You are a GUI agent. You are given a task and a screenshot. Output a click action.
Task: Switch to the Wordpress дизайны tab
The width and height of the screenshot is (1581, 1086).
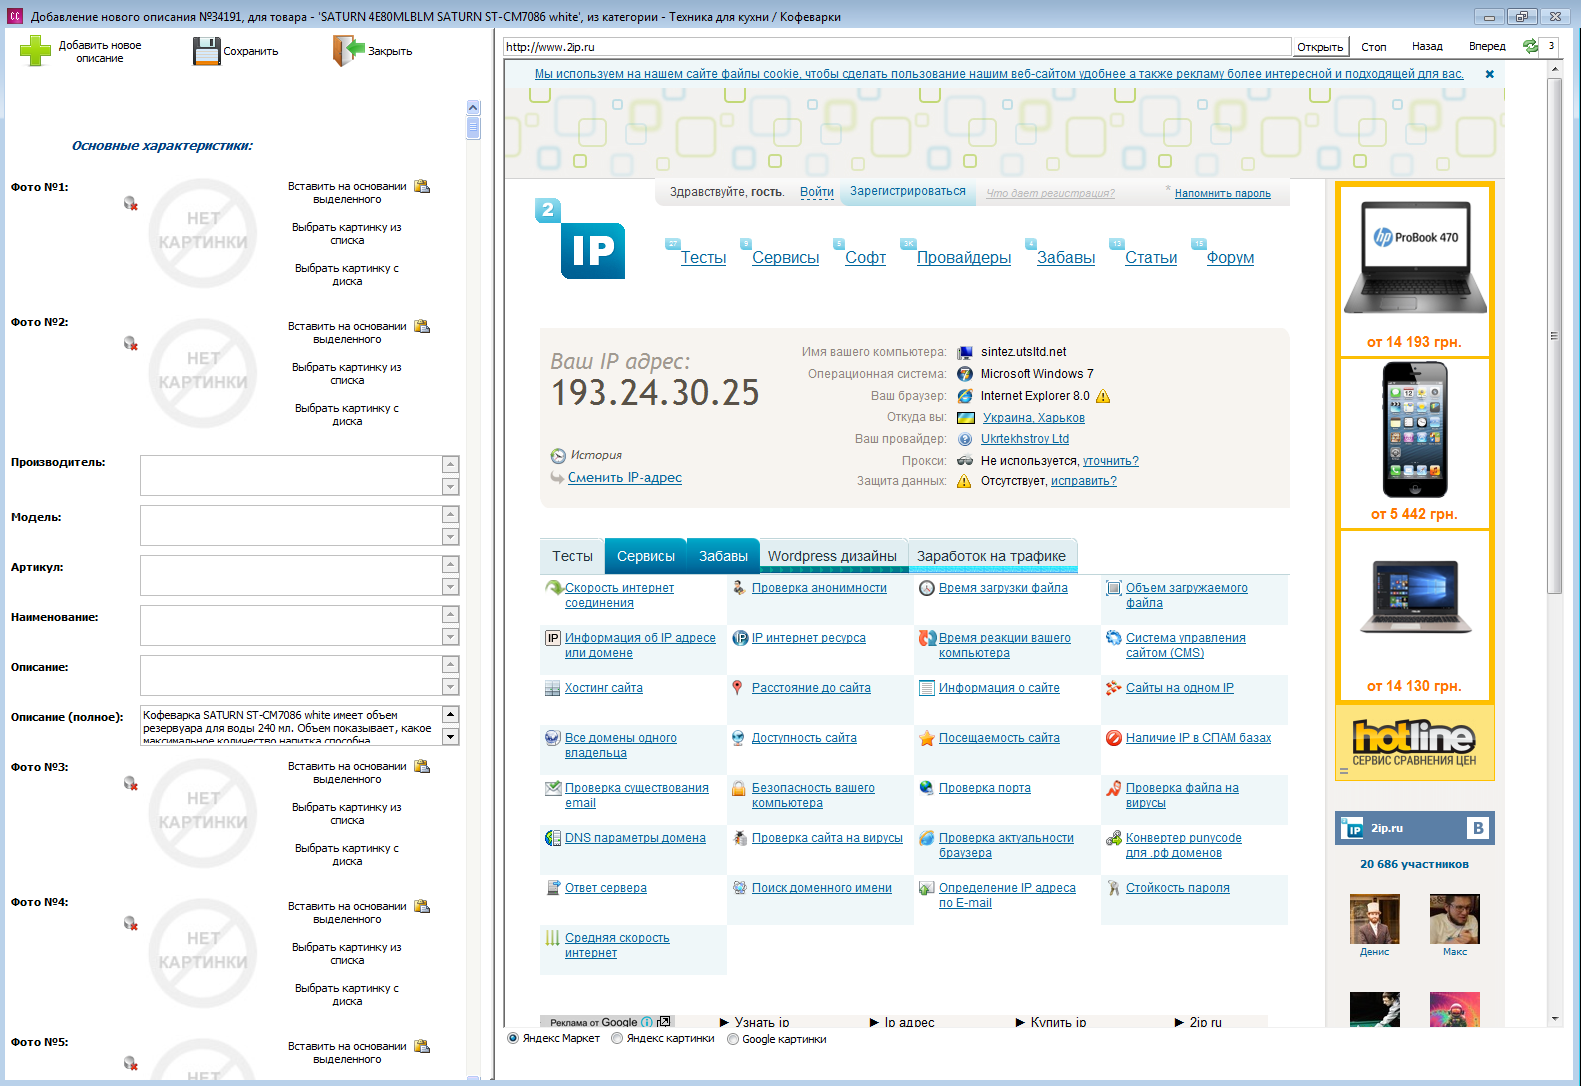coord(832,556)
